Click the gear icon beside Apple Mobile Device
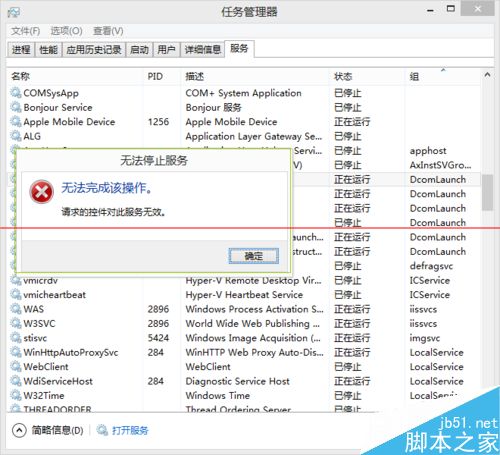This screenshot has width=500, height=455. click(16, 121)
